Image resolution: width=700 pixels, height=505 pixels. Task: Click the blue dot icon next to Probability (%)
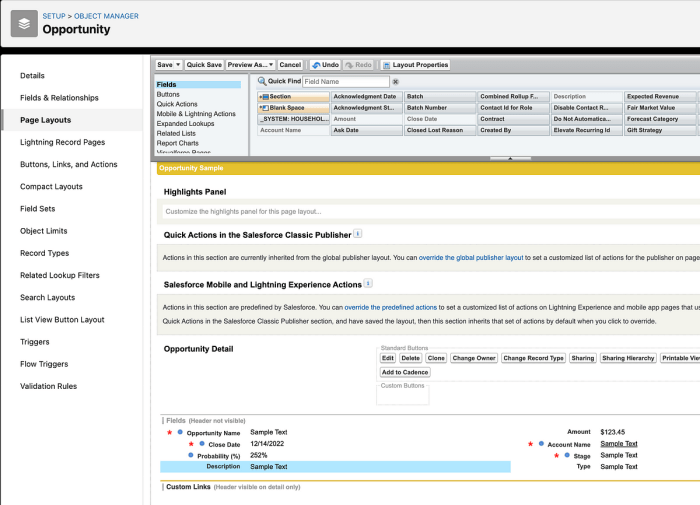pos(191,455)
